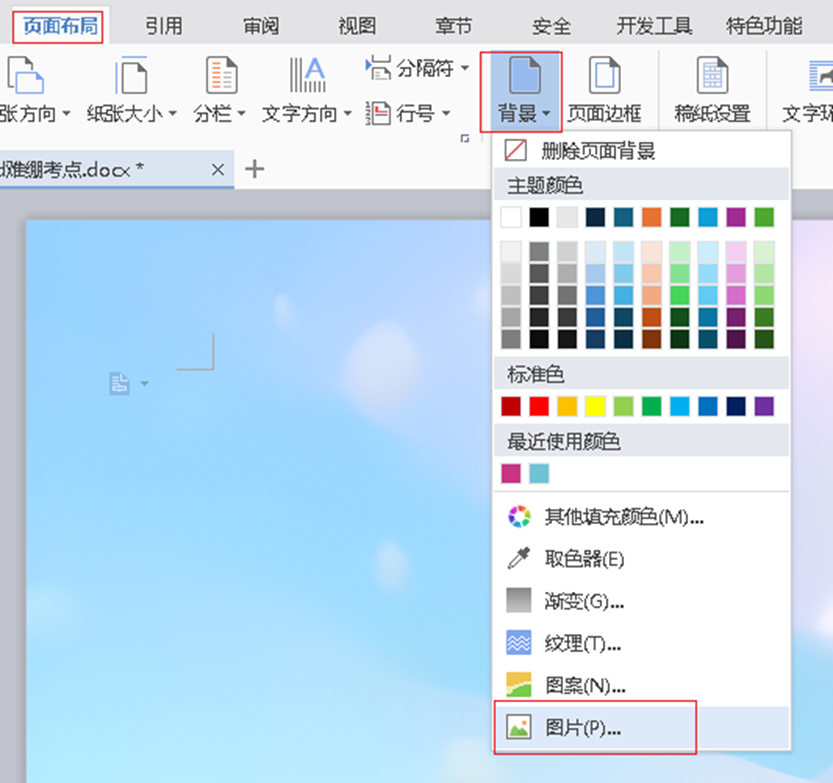The height and width of the screenshot is (783, 833).
Task: Click 删除页面背景 to remove the background
Action: tap(597, 152)
